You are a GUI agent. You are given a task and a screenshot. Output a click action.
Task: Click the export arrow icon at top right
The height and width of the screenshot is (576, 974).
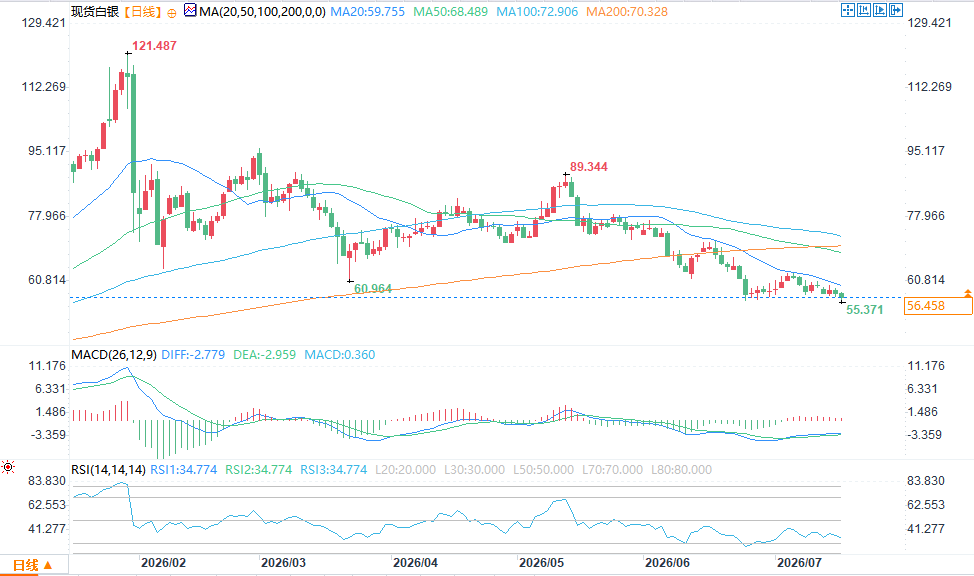click(x=896, y=10)
